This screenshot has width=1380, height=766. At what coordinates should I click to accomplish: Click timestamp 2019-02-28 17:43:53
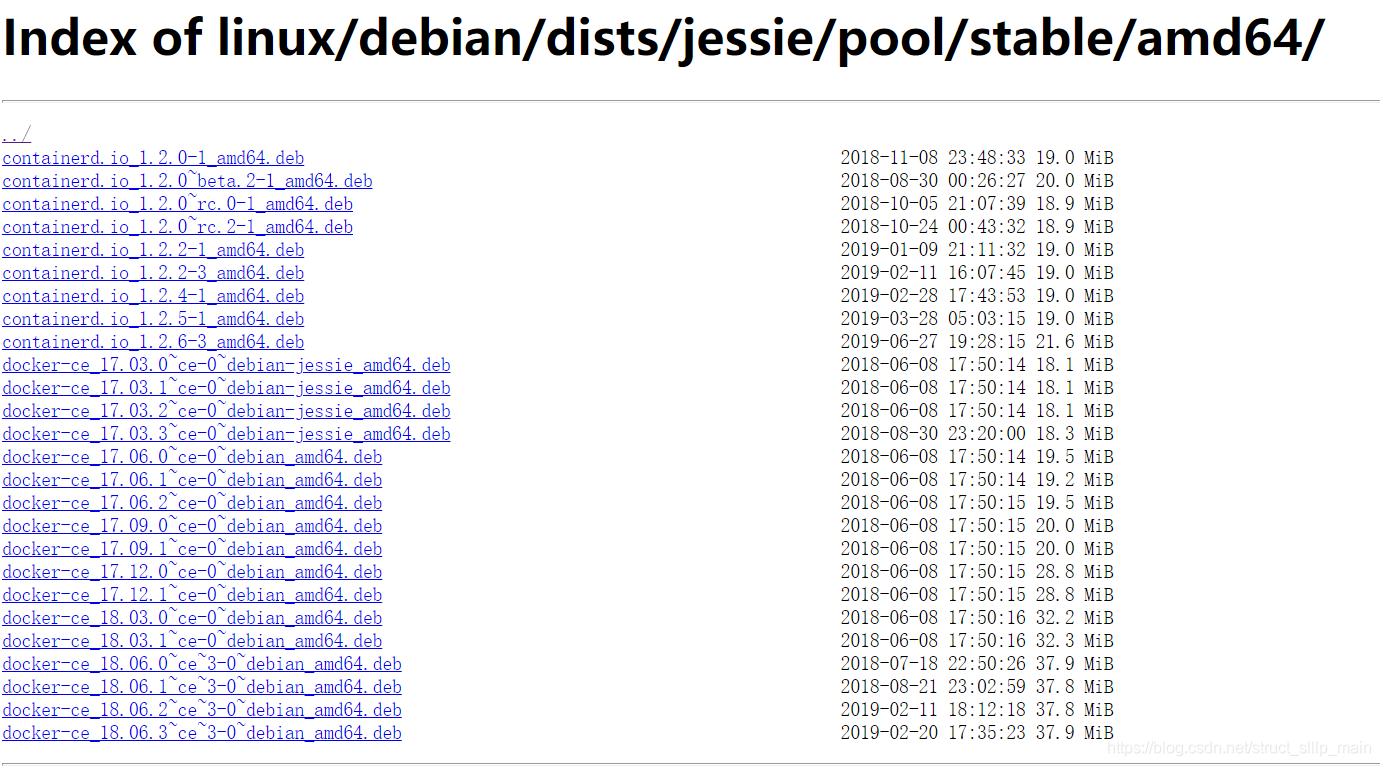[933, 296]
